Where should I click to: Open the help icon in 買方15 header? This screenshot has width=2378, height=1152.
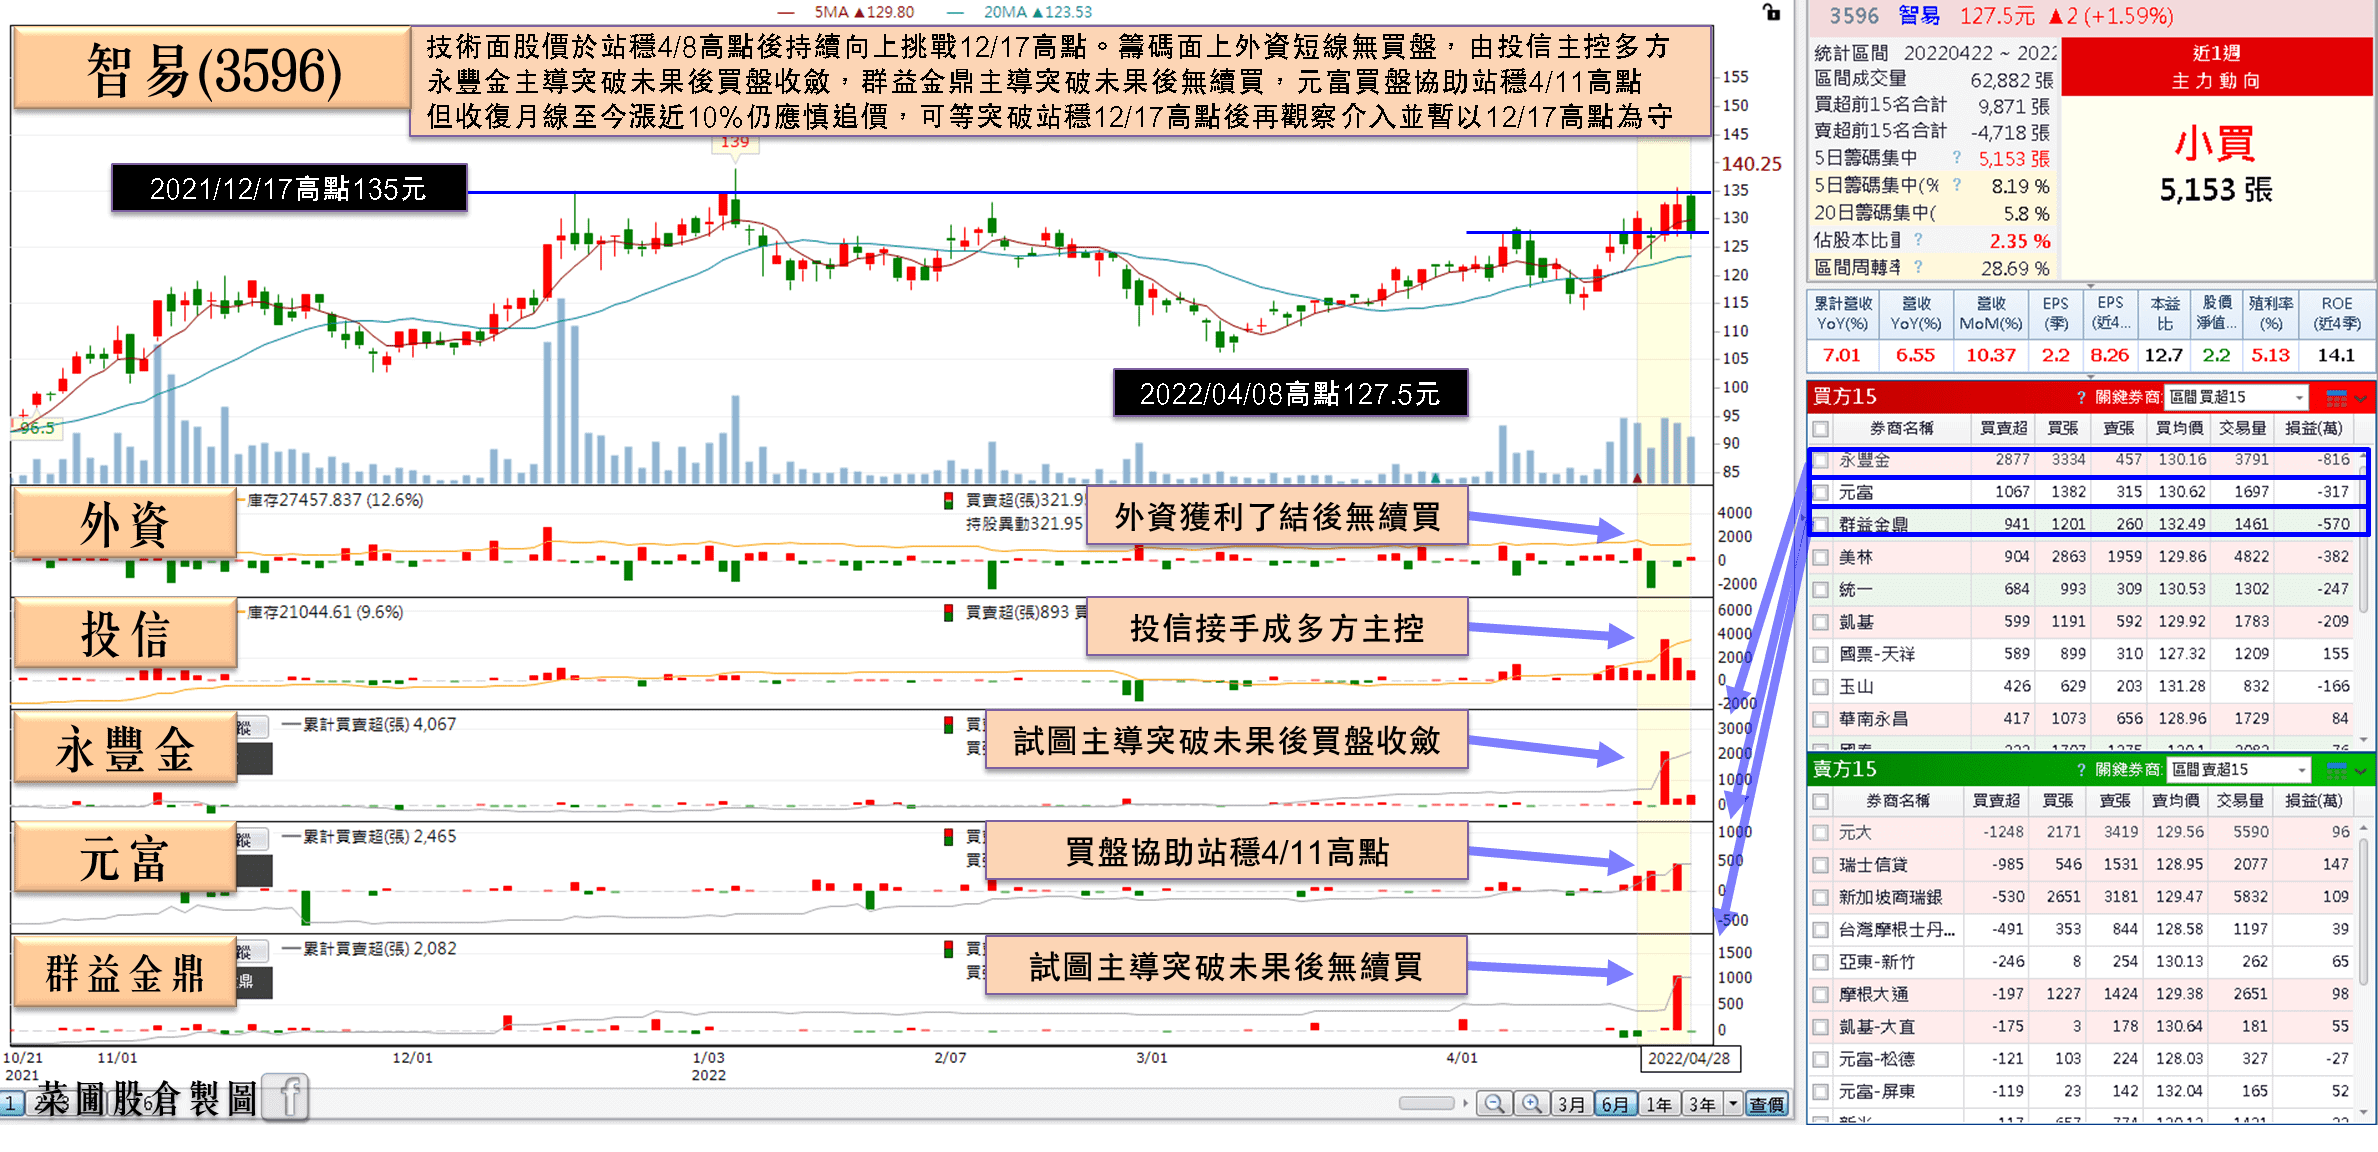click(x=2082, y=397)
